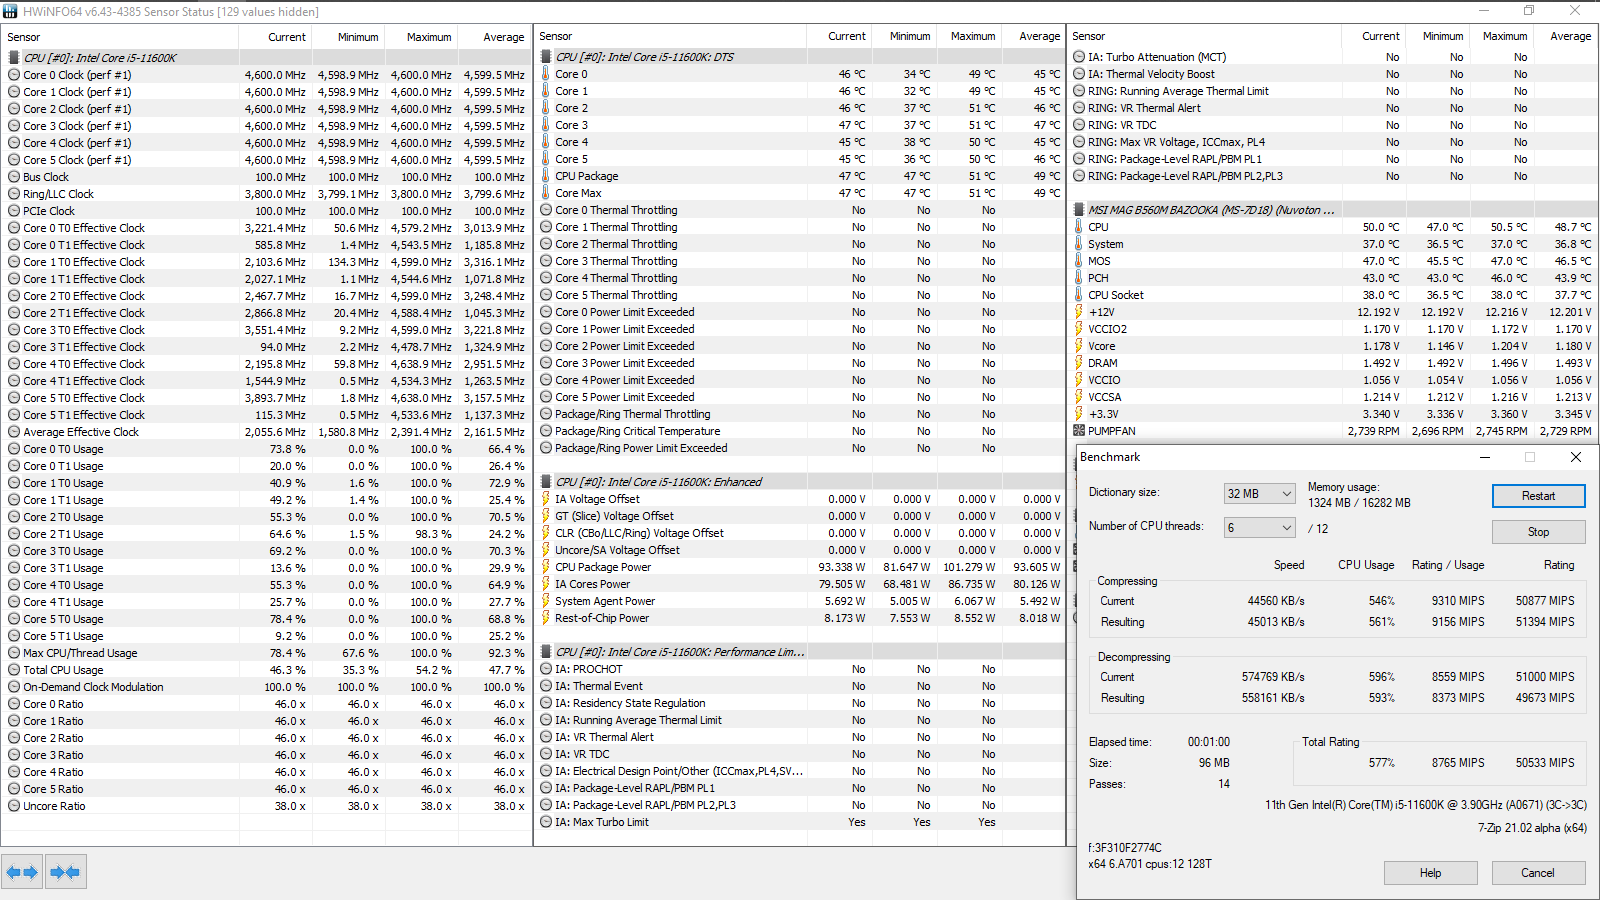Select the Ring/LLC Clock row
The height and width of the screenshot is (900, 1600).
[x=266, y=194]
